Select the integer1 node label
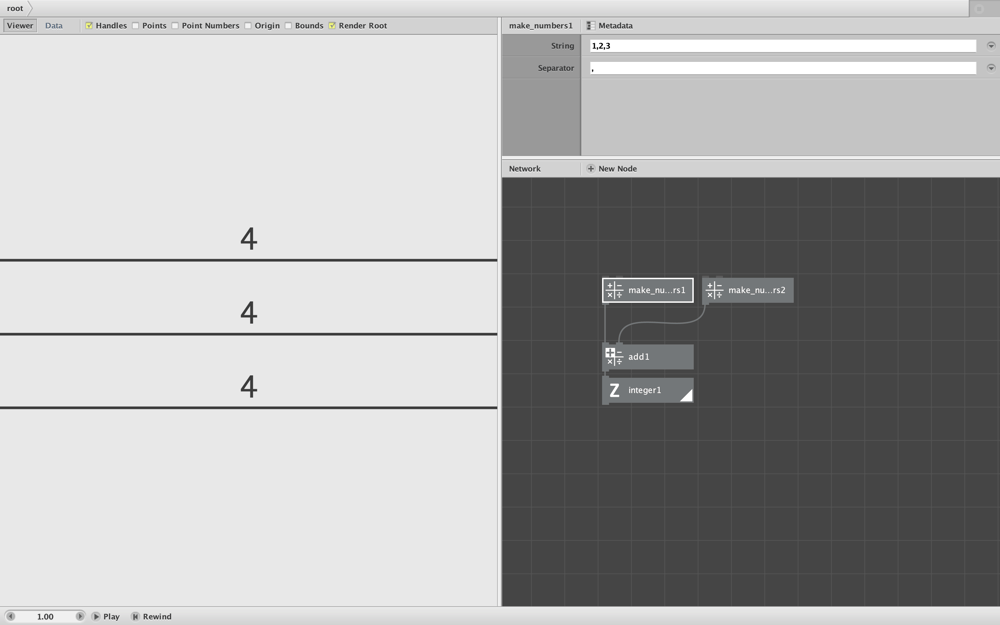This screenshot has width=1000, height=625. click(x=644, y=390)
